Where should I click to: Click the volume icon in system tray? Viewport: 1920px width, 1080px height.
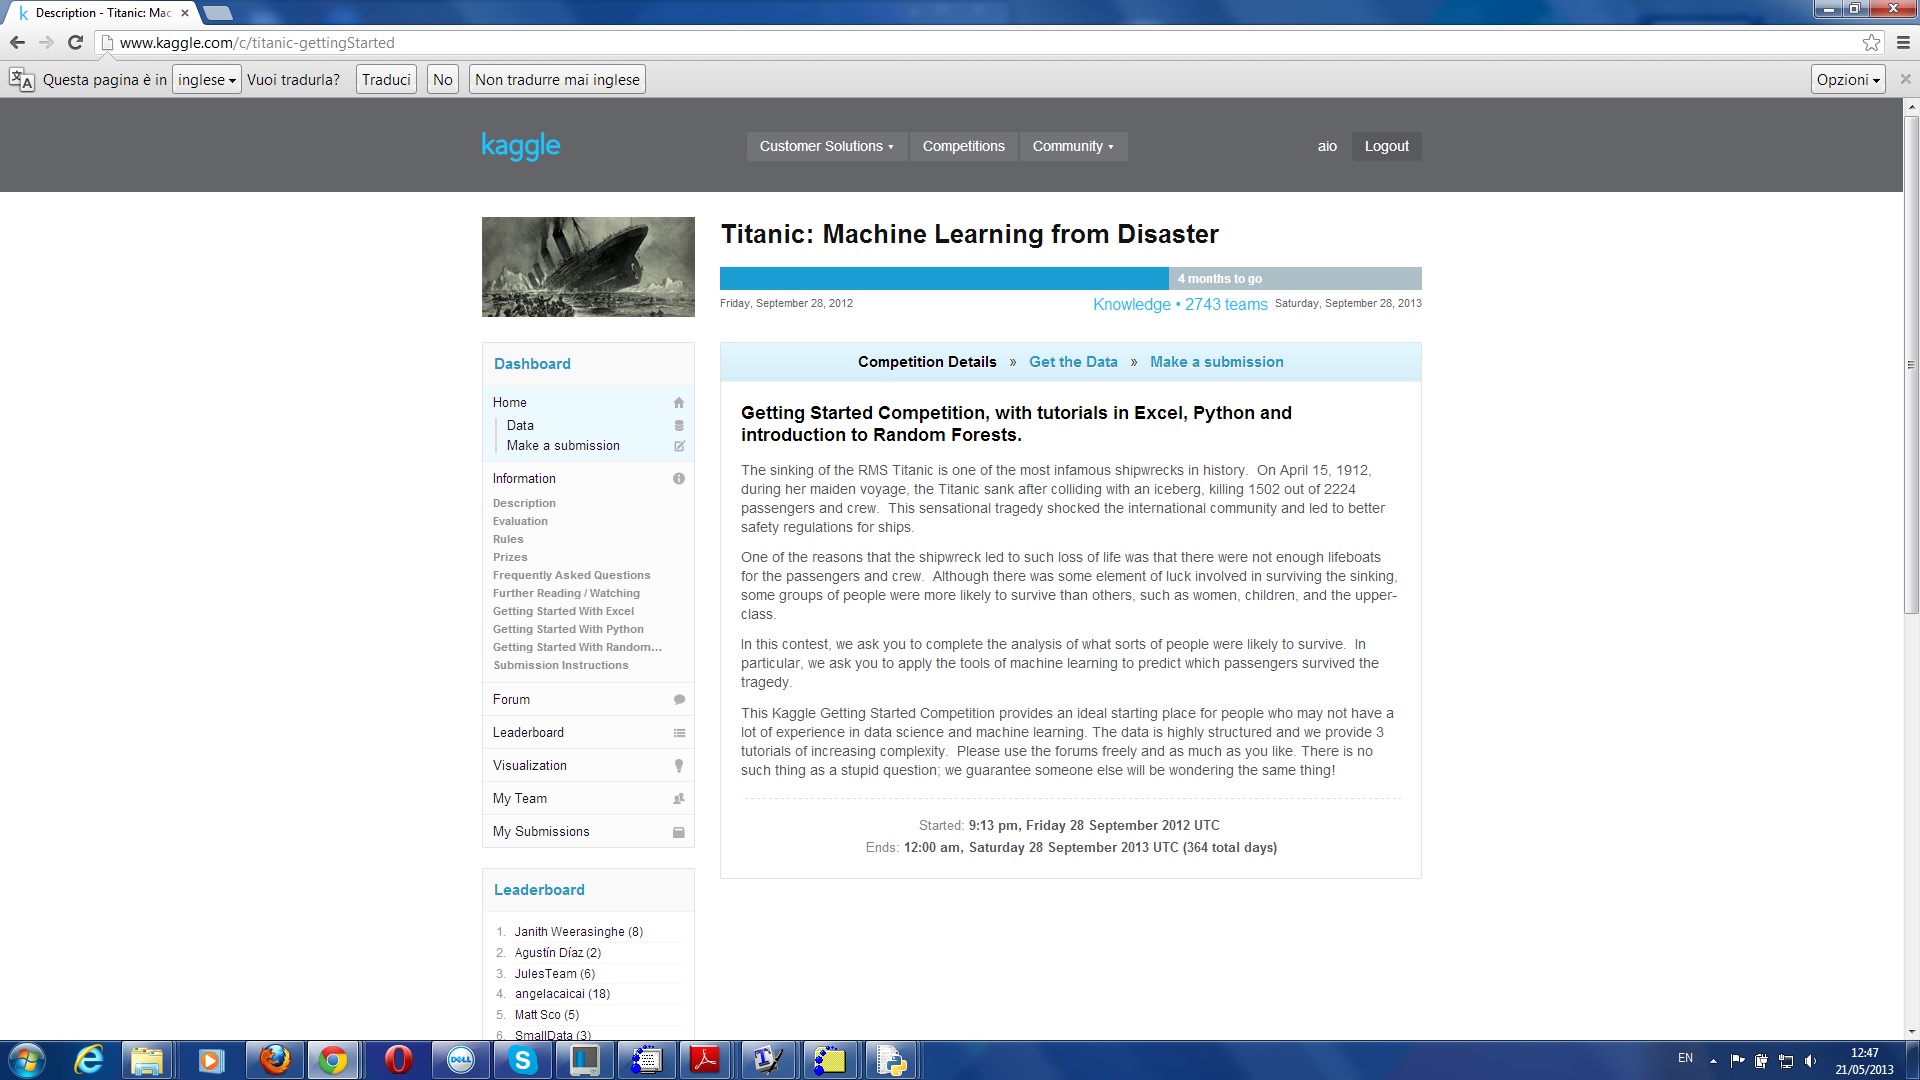[x=1810, y=1061]
